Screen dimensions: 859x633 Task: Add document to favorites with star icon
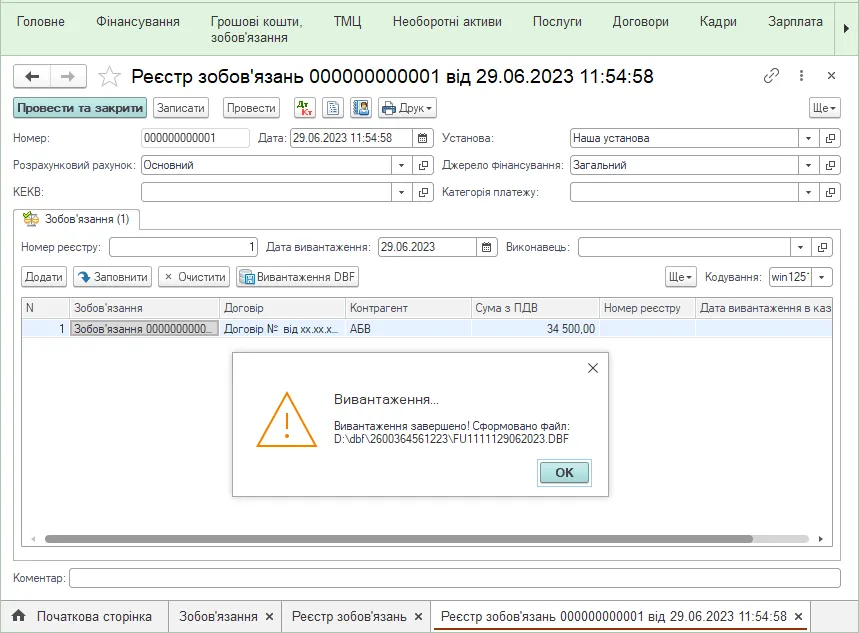tap(109, 76)
